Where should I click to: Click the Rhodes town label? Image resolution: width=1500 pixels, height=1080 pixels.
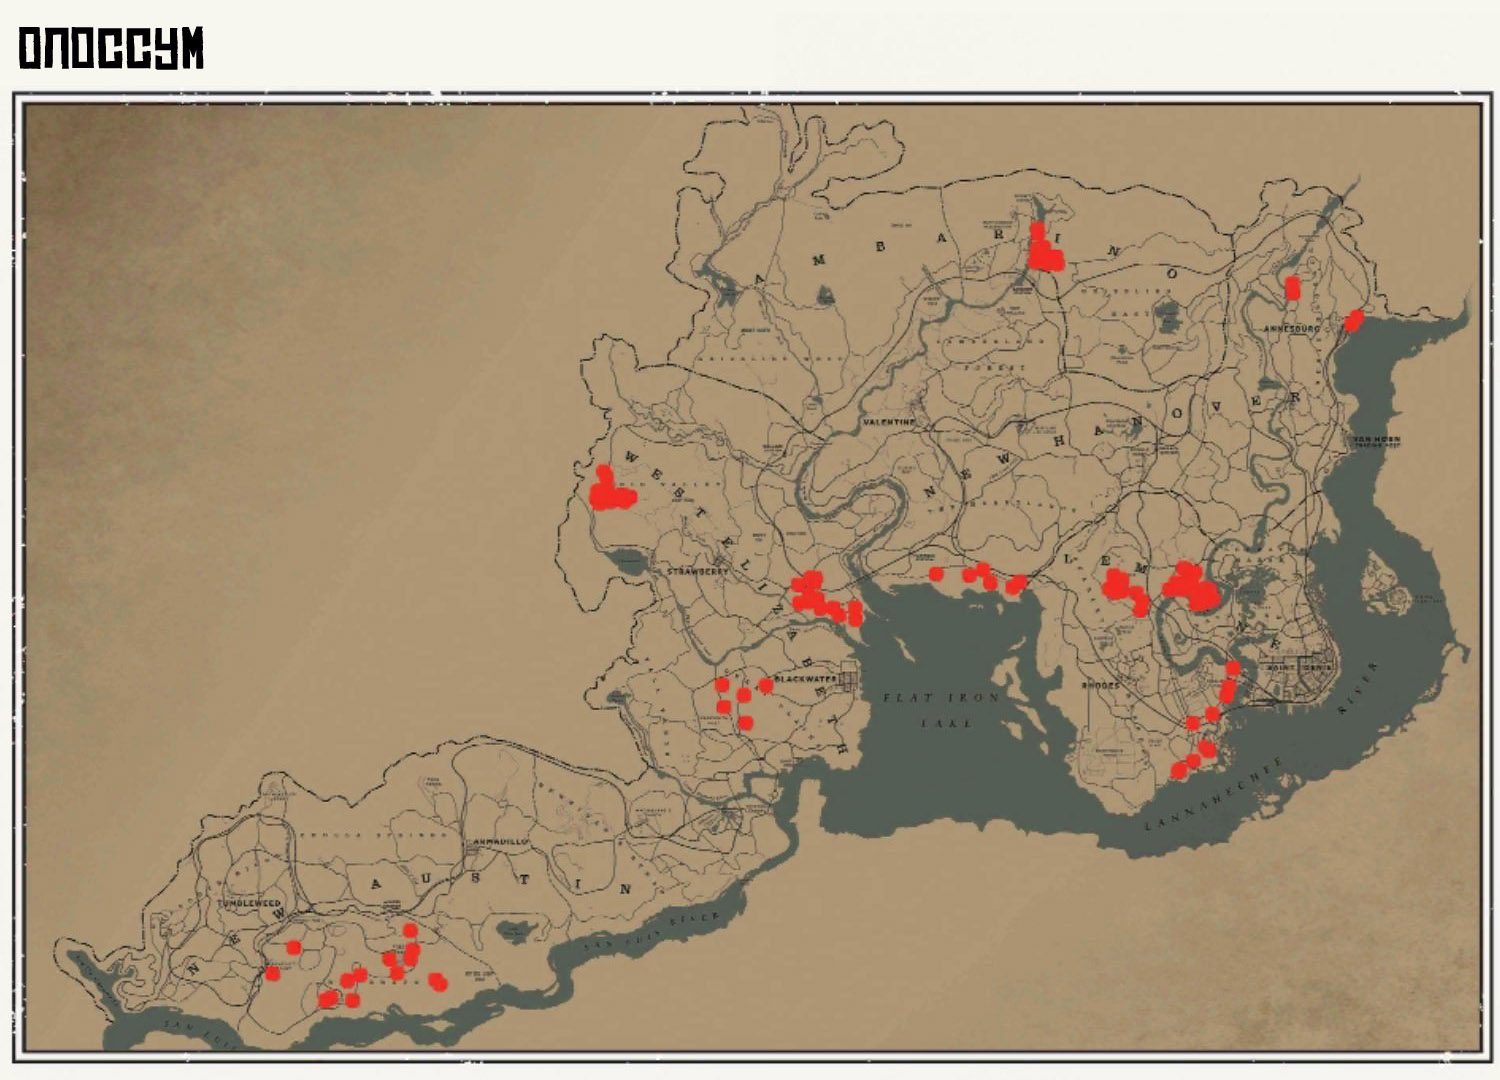[x=1101, y=686]
